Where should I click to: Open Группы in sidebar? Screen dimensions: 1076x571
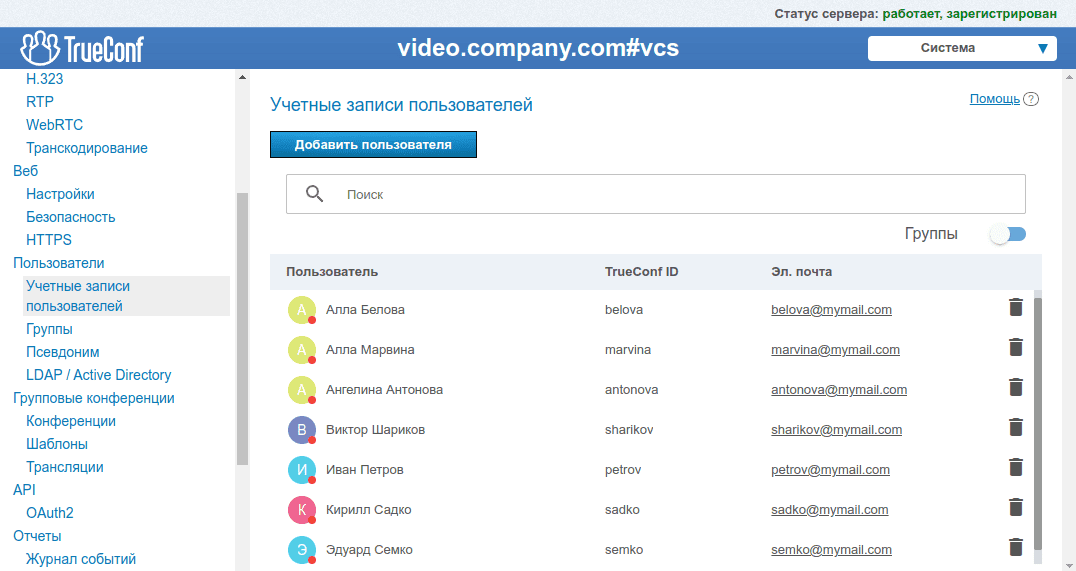(49, 329)
